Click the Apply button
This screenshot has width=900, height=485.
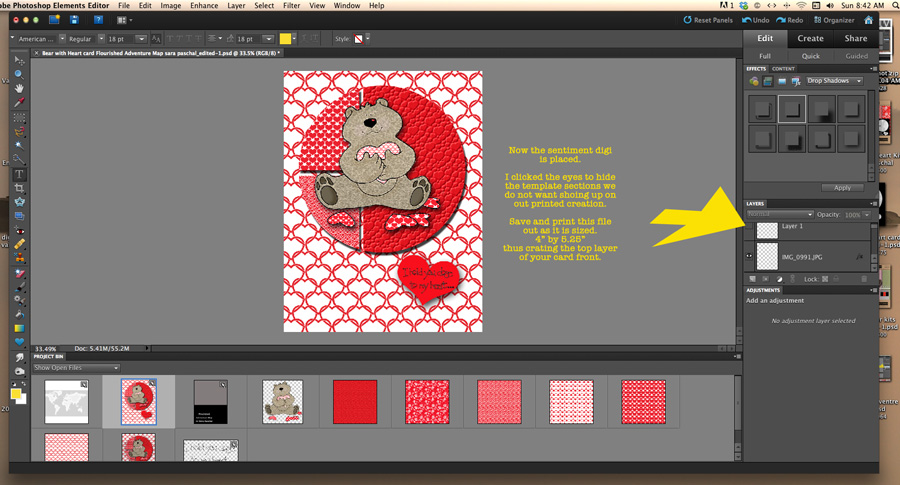point(842,188)
